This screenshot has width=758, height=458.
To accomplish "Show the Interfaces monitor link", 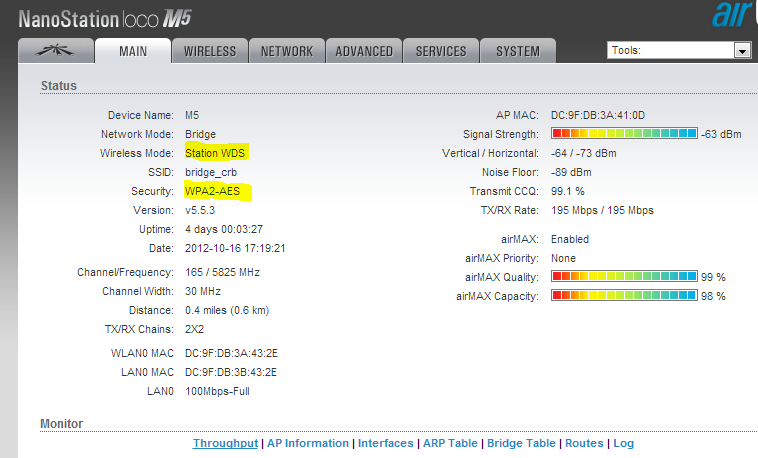I will [386, 443].
